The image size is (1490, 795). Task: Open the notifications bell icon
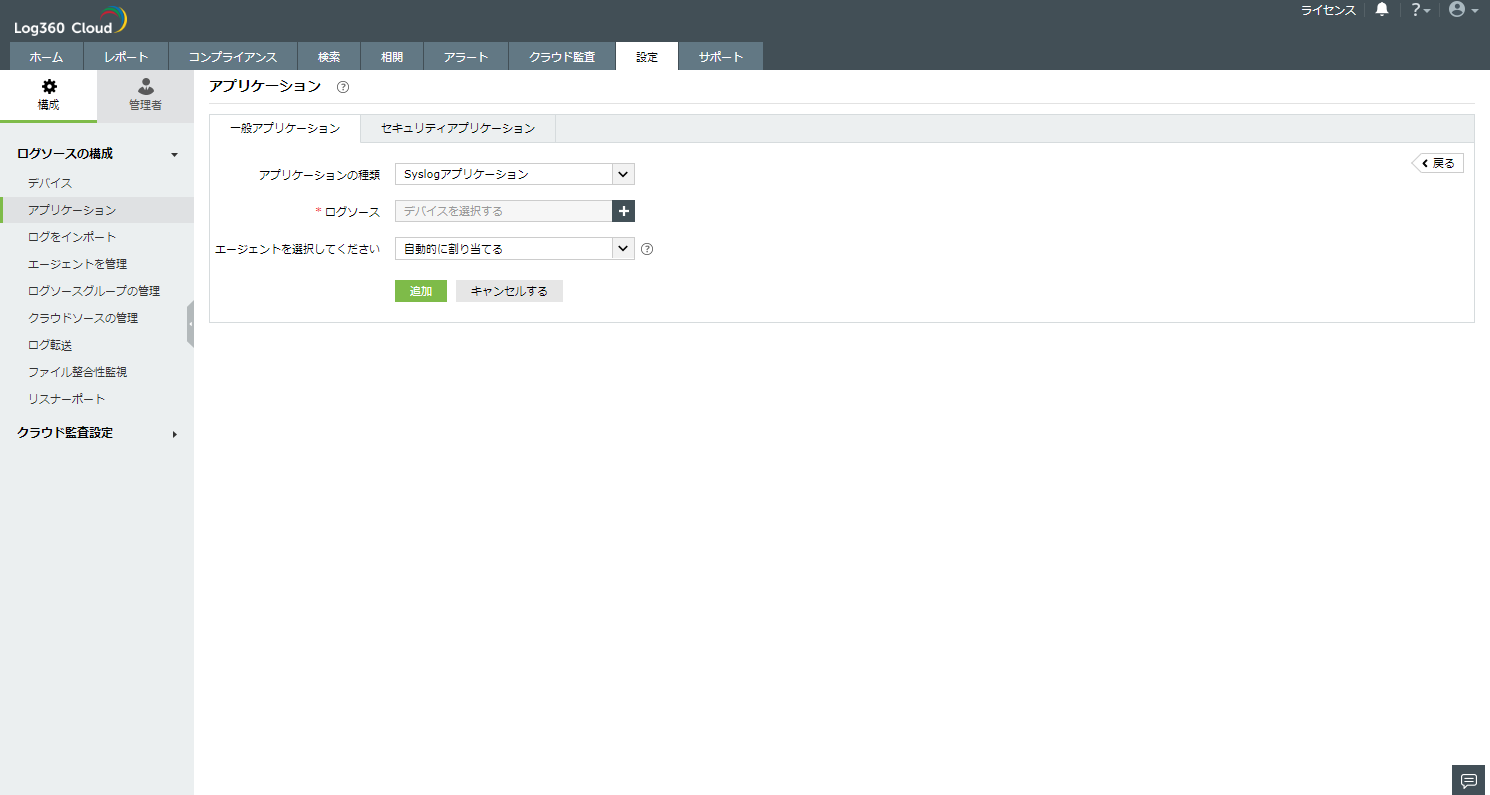coord(1382,10)
